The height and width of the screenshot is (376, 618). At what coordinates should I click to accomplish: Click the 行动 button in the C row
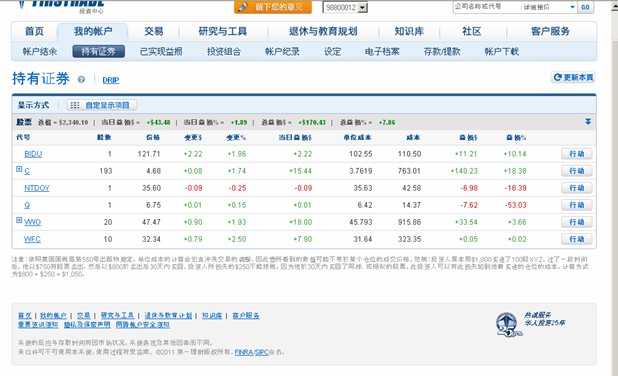pyautogui.click(x=577, y=171)
